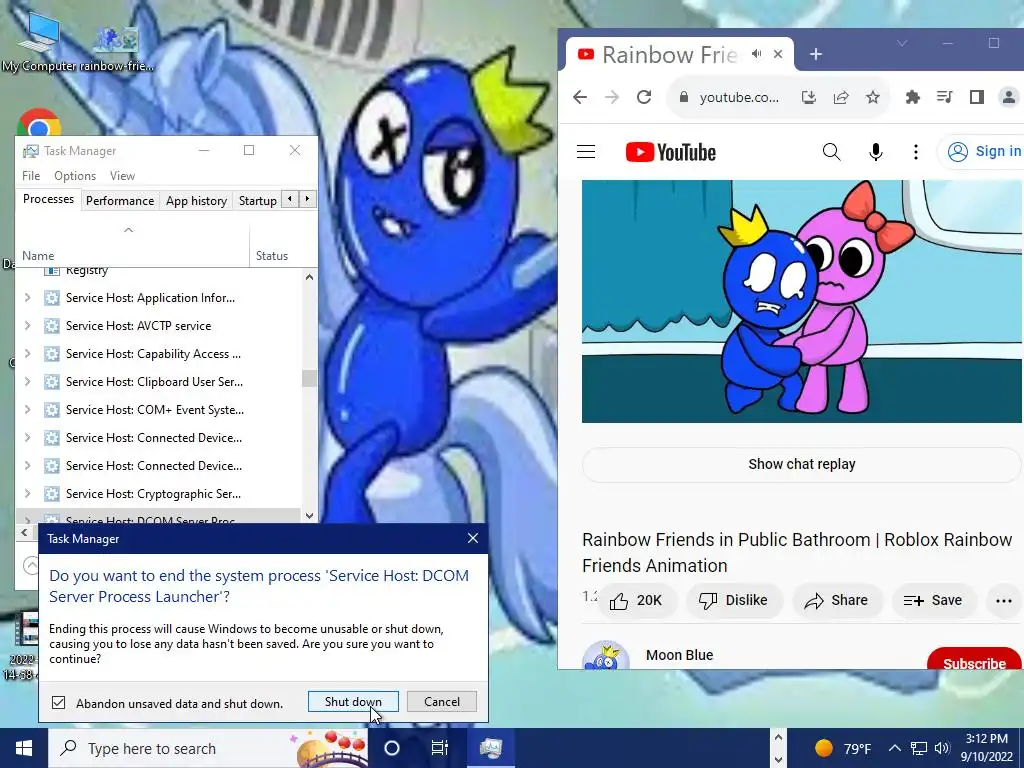Uncheck Abandon unsaved data and shut down
This screenshot has height=768, width=1024.
pyautogui.click(x=59, y=703)
